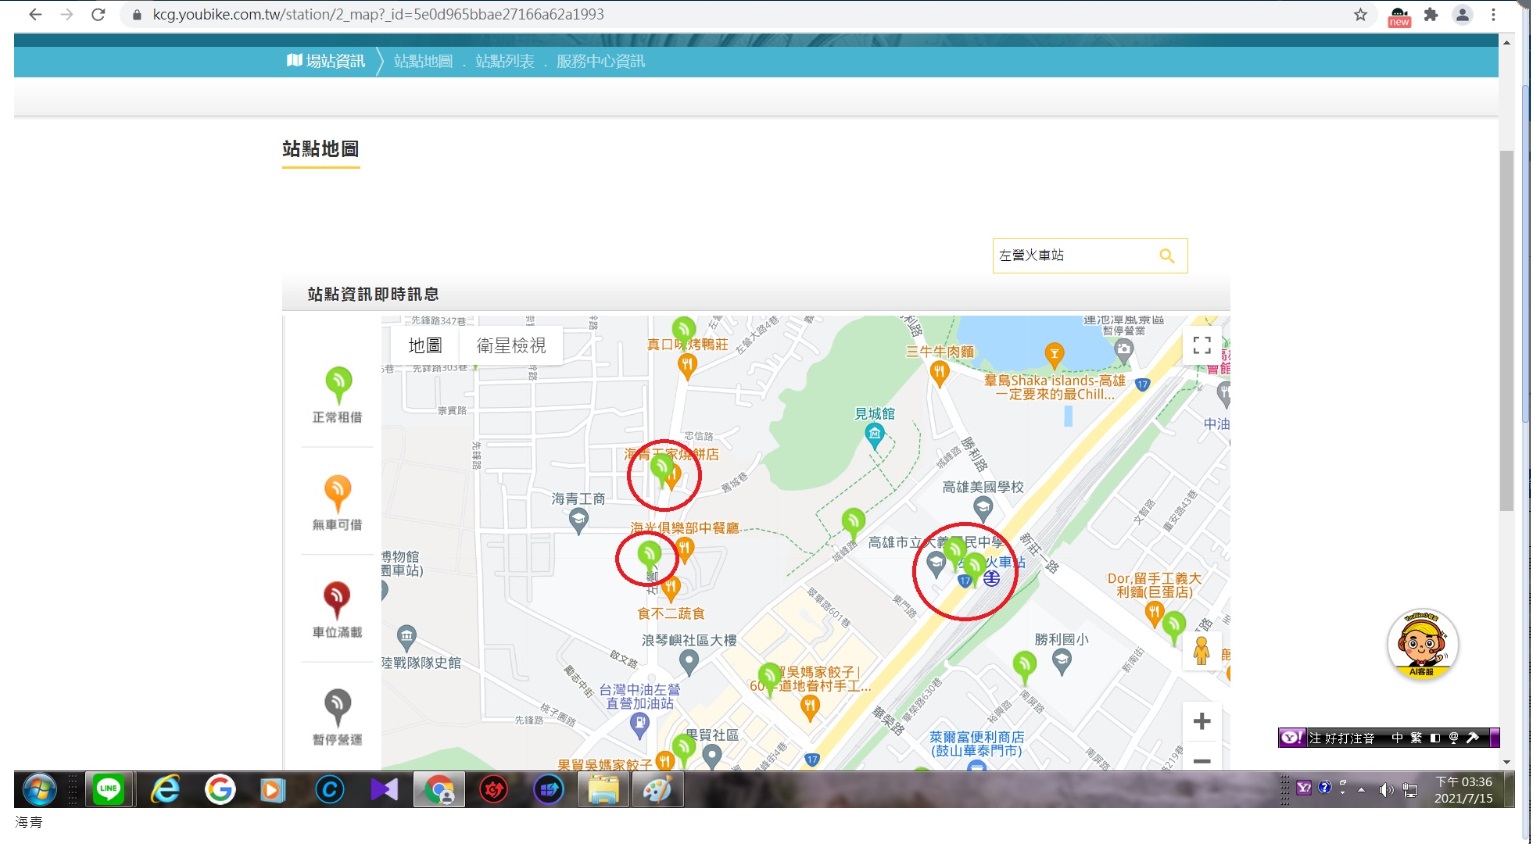1534x844 pixels.
Task: Open the AI客服 chatbot avatar
Action: pos(1422,645)
